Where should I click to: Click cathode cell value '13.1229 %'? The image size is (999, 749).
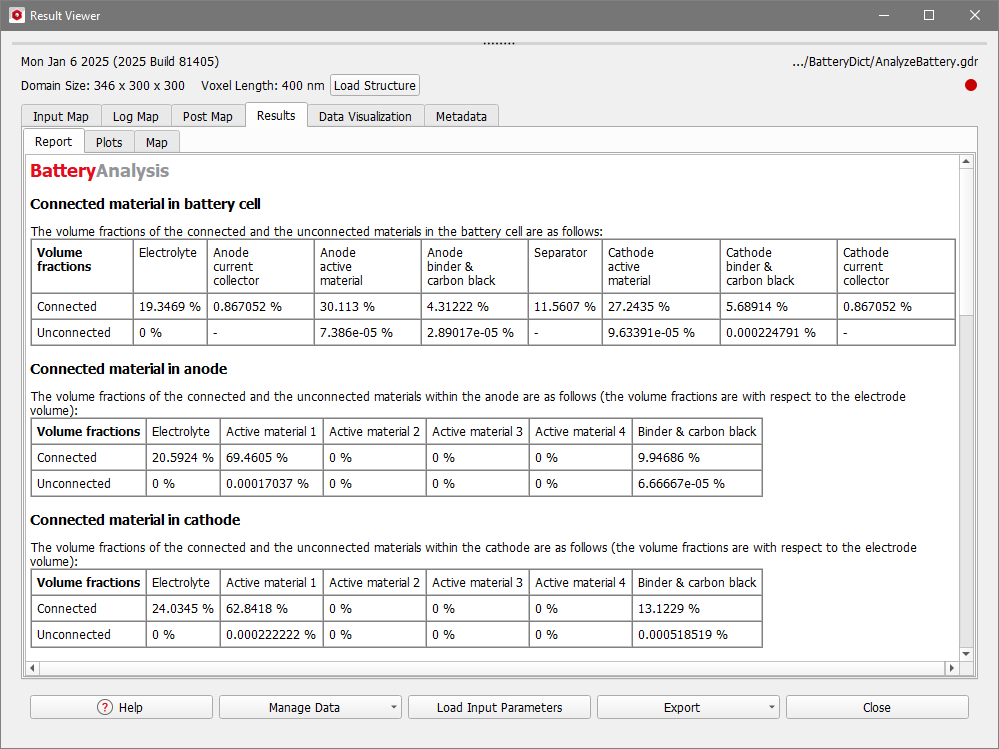point(668,608)
